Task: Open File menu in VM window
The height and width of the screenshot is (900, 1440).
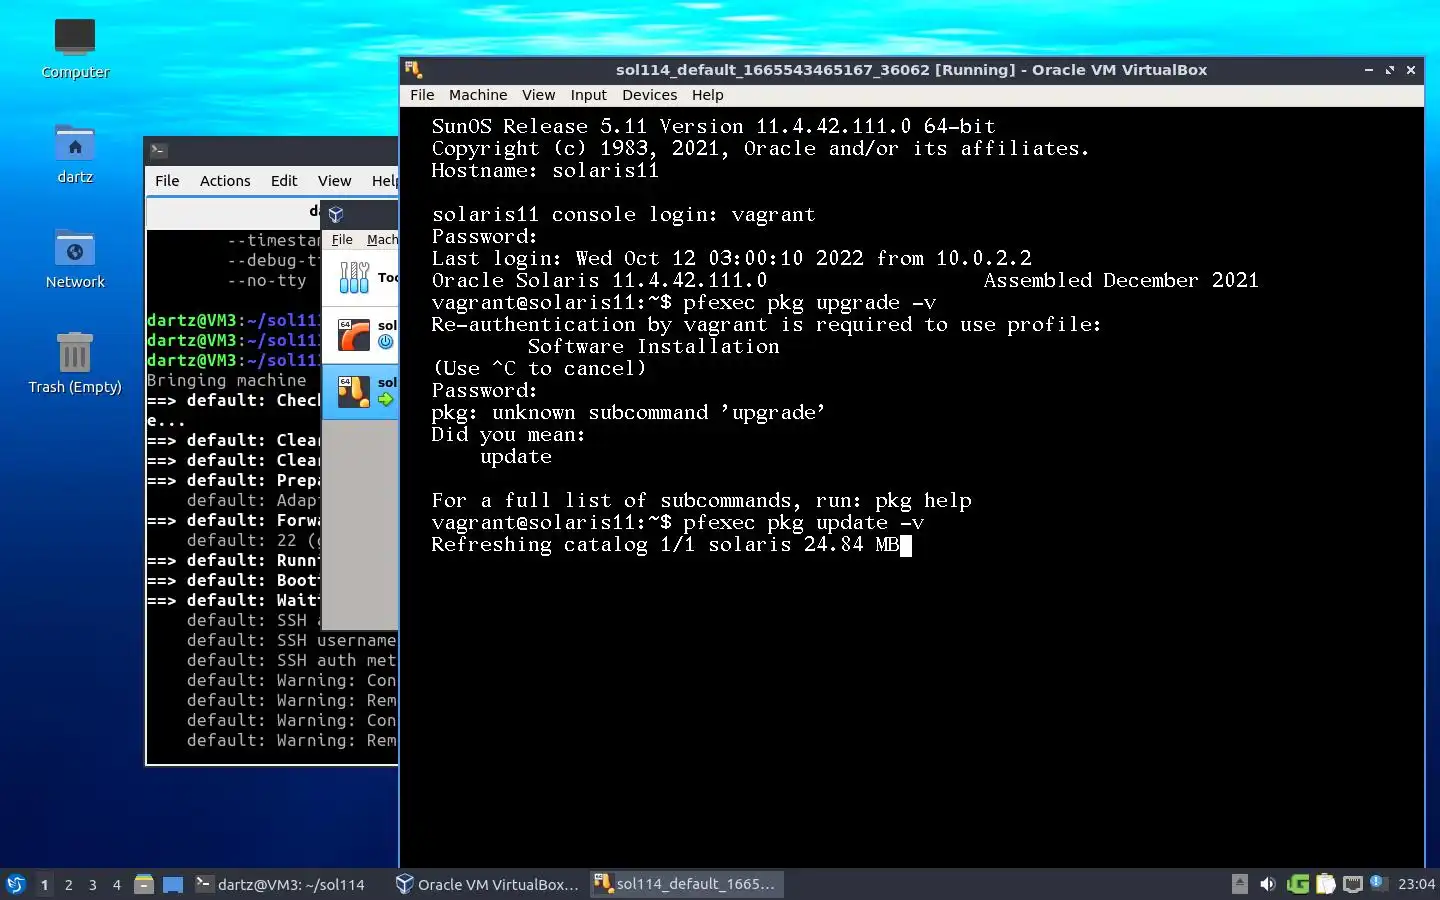Action: (x=422, y=95)
